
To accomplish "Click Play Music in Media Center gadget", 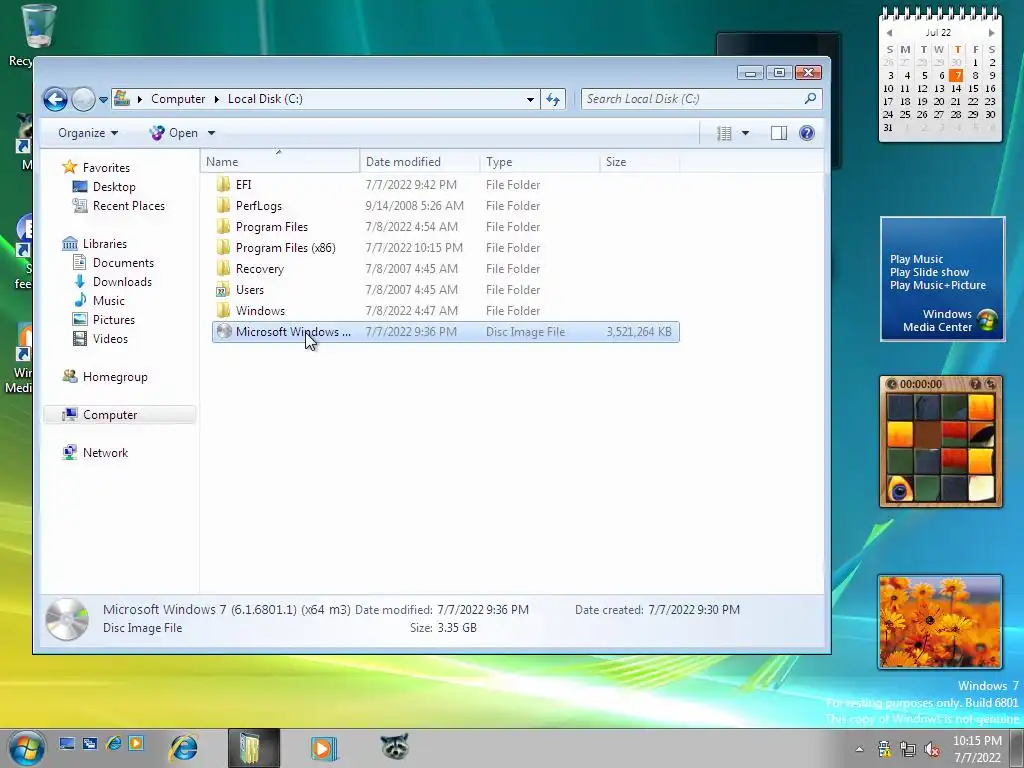I will 916,259.
